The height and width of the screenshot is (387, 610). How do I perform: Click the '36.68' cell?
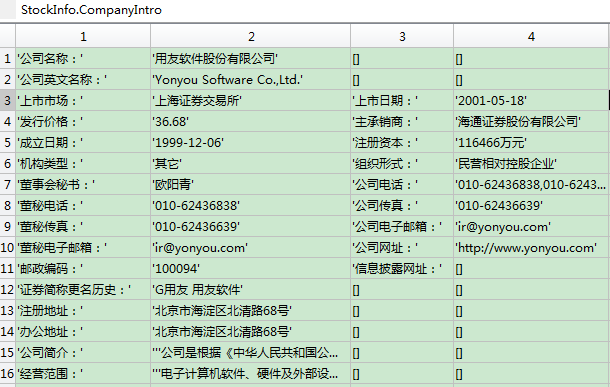pos(251,122)
